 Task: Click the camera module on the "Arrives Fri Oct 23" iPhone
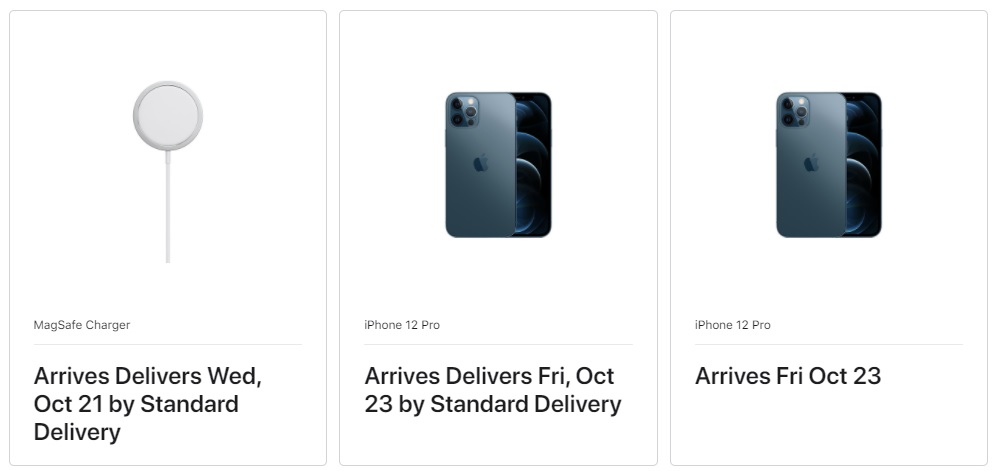(794, 111)
